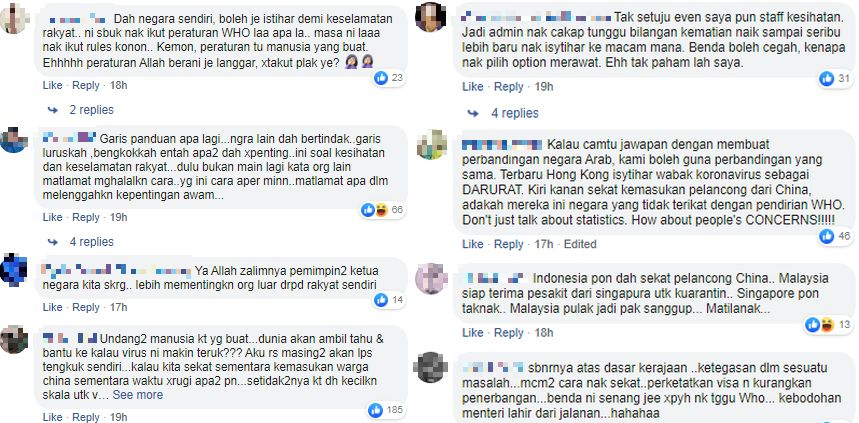Reply to 'Undang2 manusia' comment
The width and height of the screenshot is (859, 423).
(x=86, y=417)
